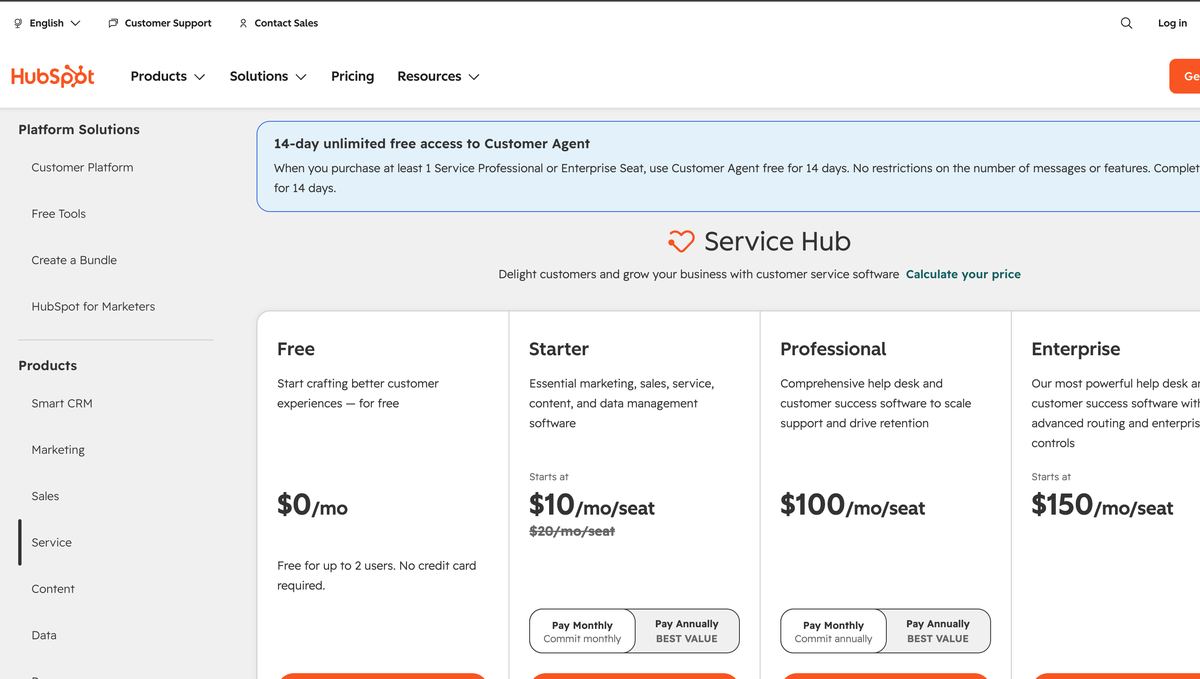Select Content in sidebar Products

pyautogui.click(x=53, y=589)
